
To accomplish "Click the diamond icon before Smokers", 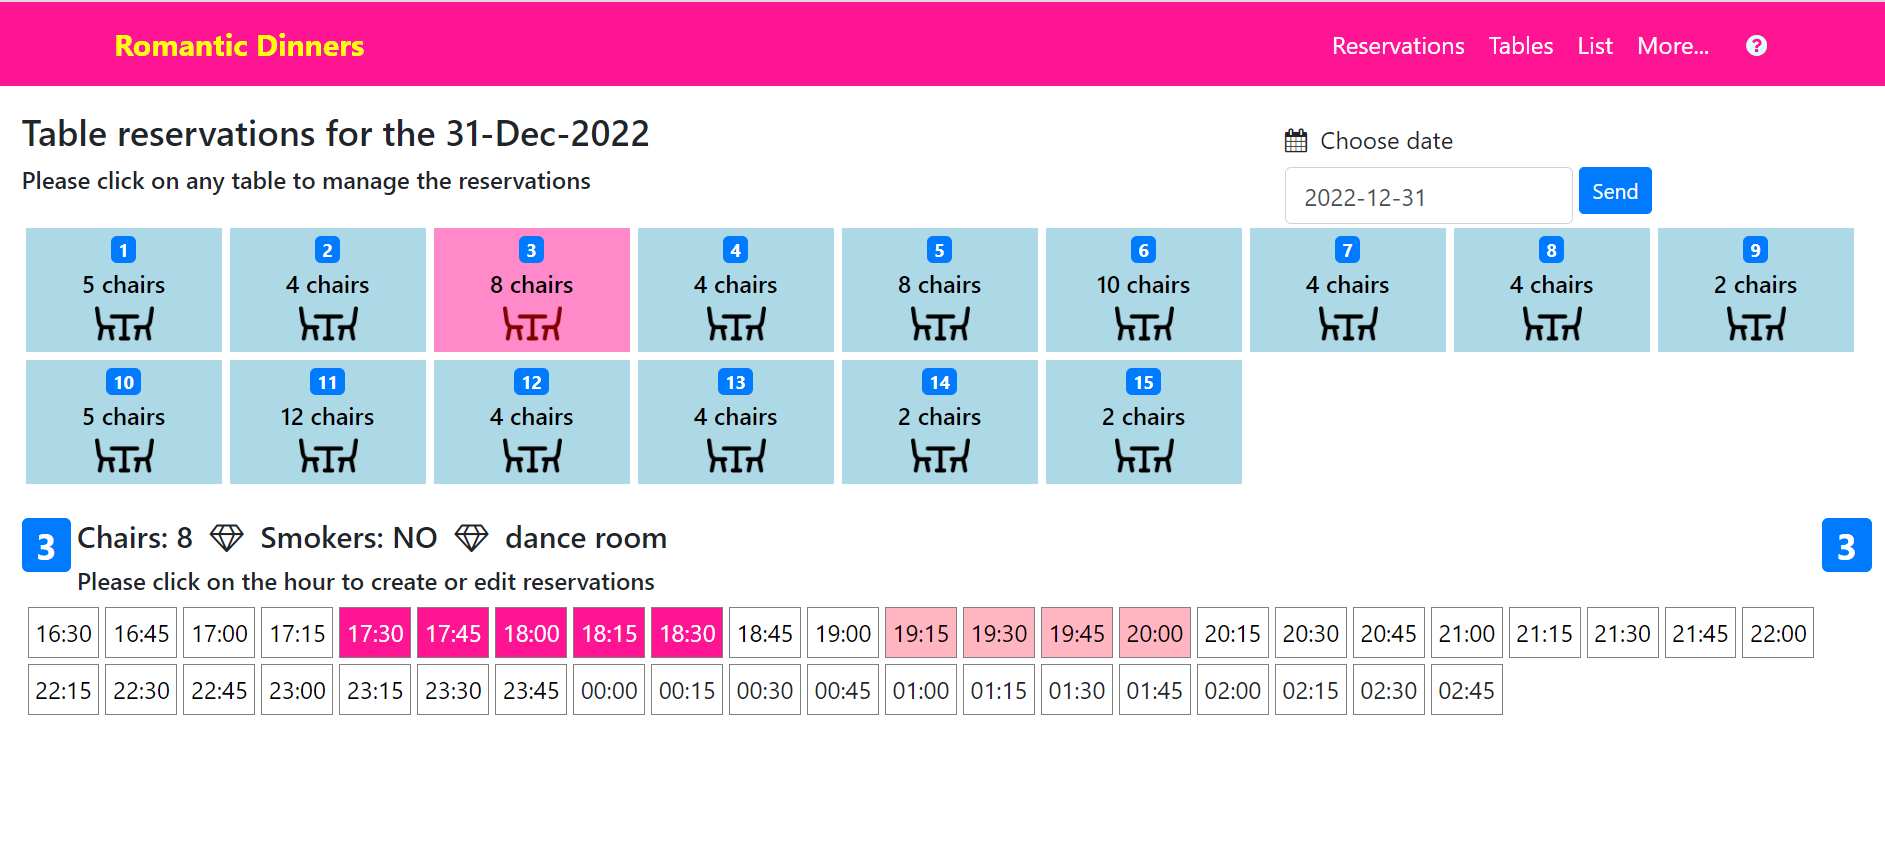I will click(x=226, y=538).
